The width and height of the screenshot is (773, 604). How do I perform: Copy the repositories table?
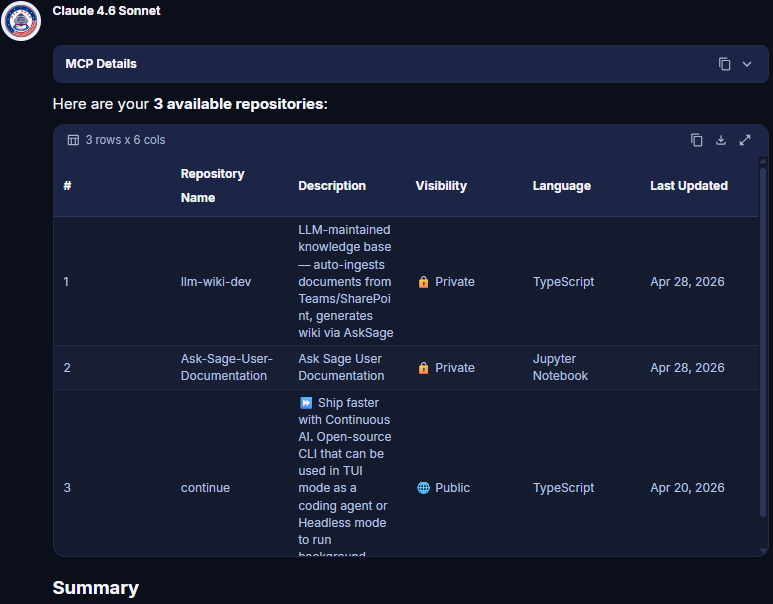(x=697, y=140)
